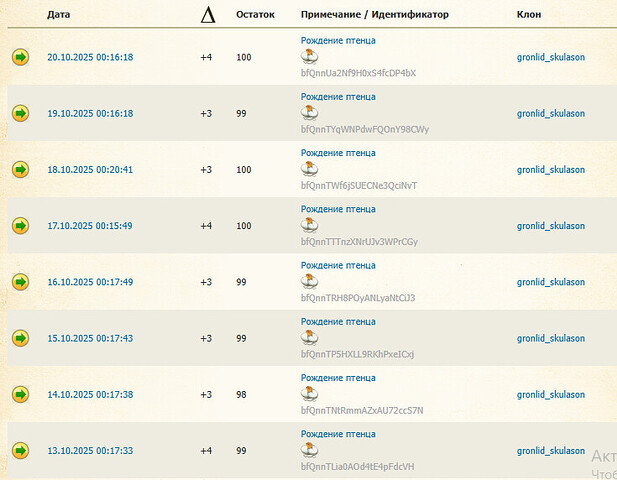Click the chick icon above bfQnnTWf6jSUECNe3QciNvT

click(x=310, y=169)
